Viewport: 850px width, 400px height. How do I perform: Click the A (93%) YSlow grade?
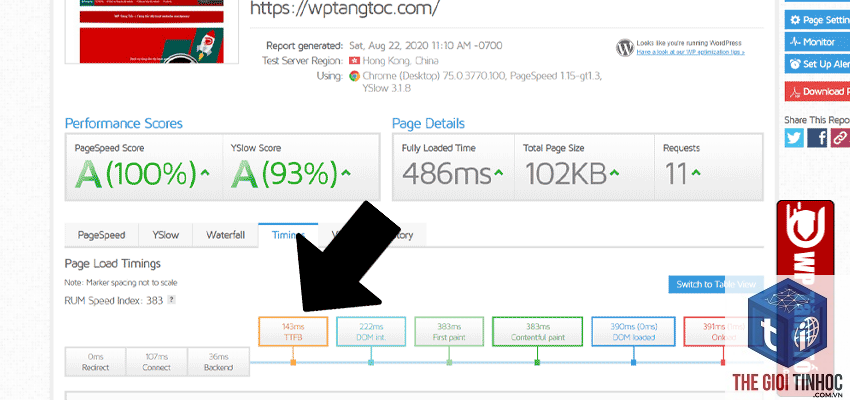pos(284,175)
